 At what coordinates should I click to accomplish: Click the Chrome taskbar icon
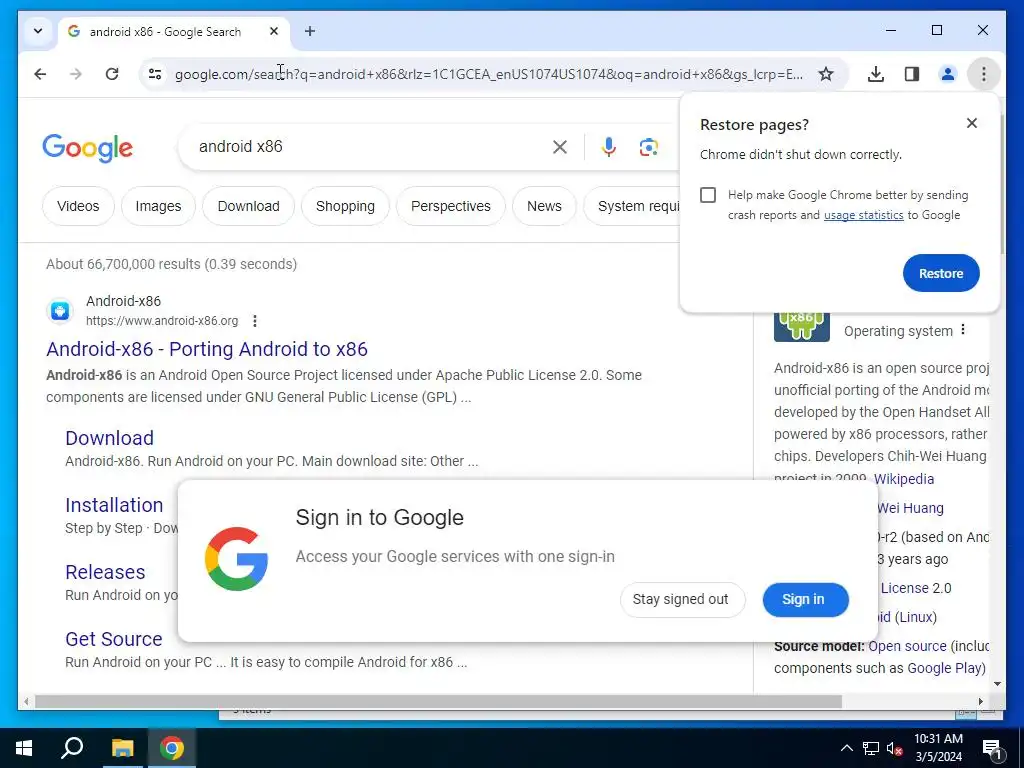click(172, 748)
